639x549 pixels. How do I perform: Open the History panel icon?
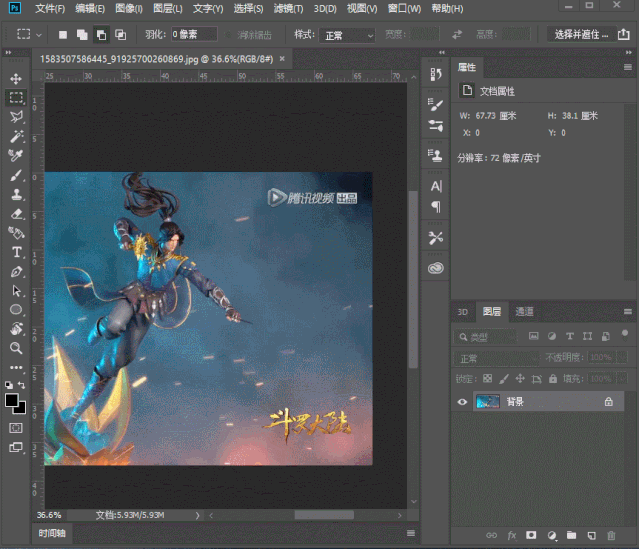pos(436,74)
